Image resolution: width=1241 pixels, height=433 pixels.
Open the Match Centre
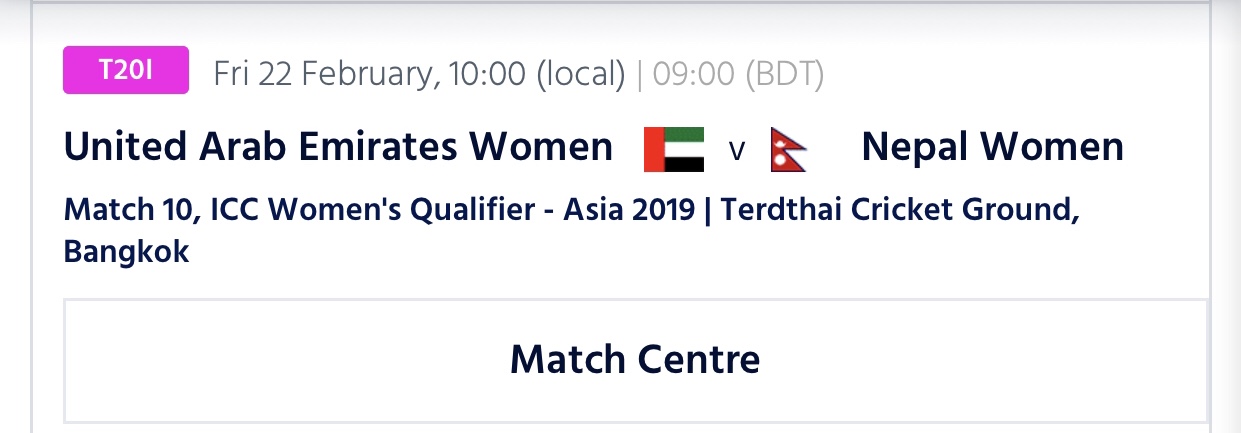[635, 359]
